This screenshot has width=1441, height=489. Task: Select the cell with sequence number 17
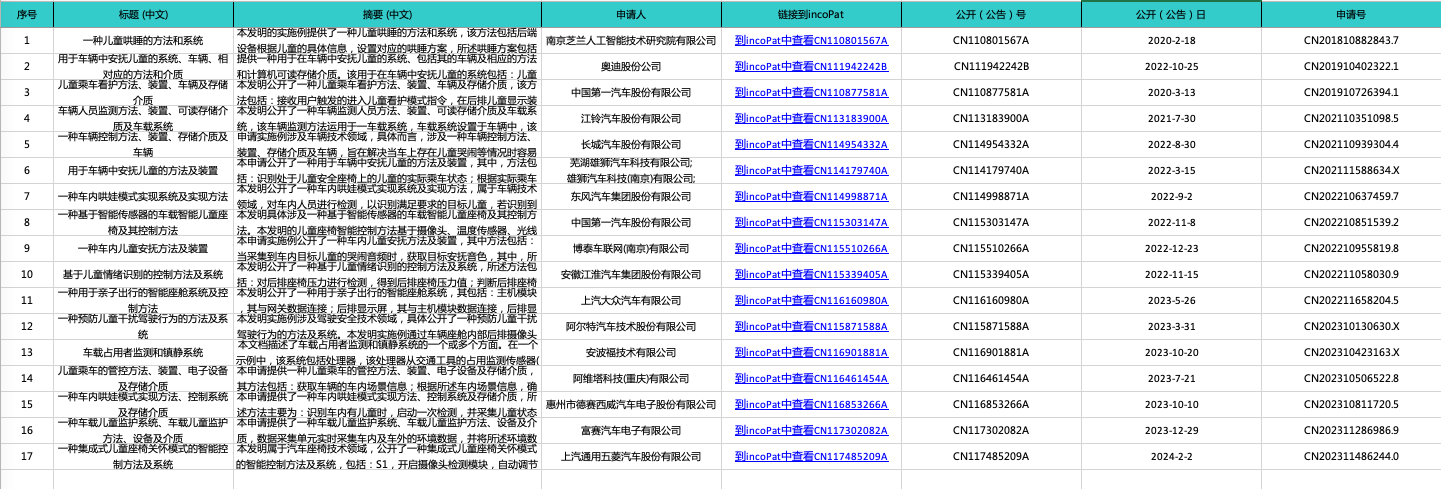pos(27,457)
